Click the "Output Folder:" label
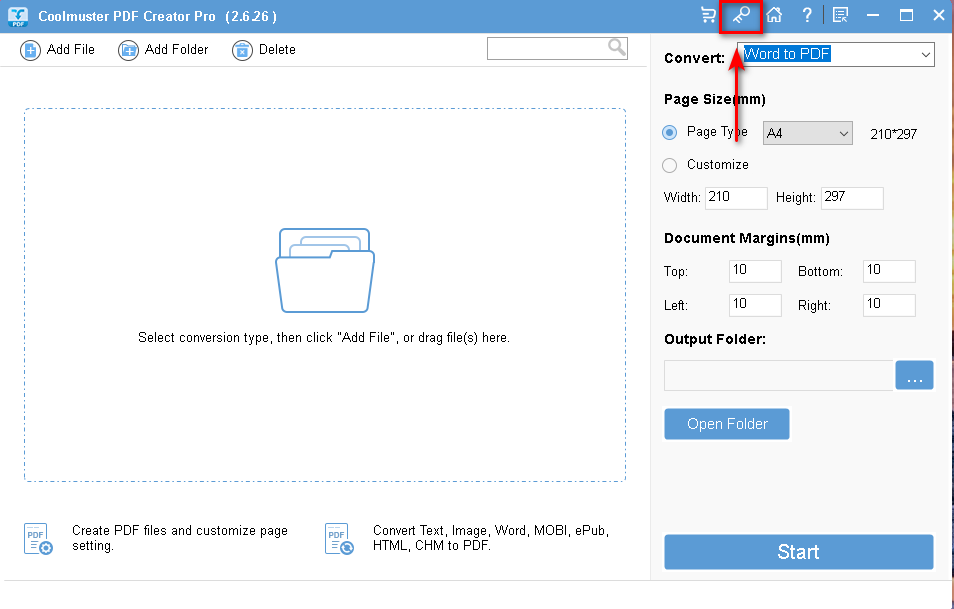Screen dimensions: 954x609 pyautogui.click(x=715, y=339)
